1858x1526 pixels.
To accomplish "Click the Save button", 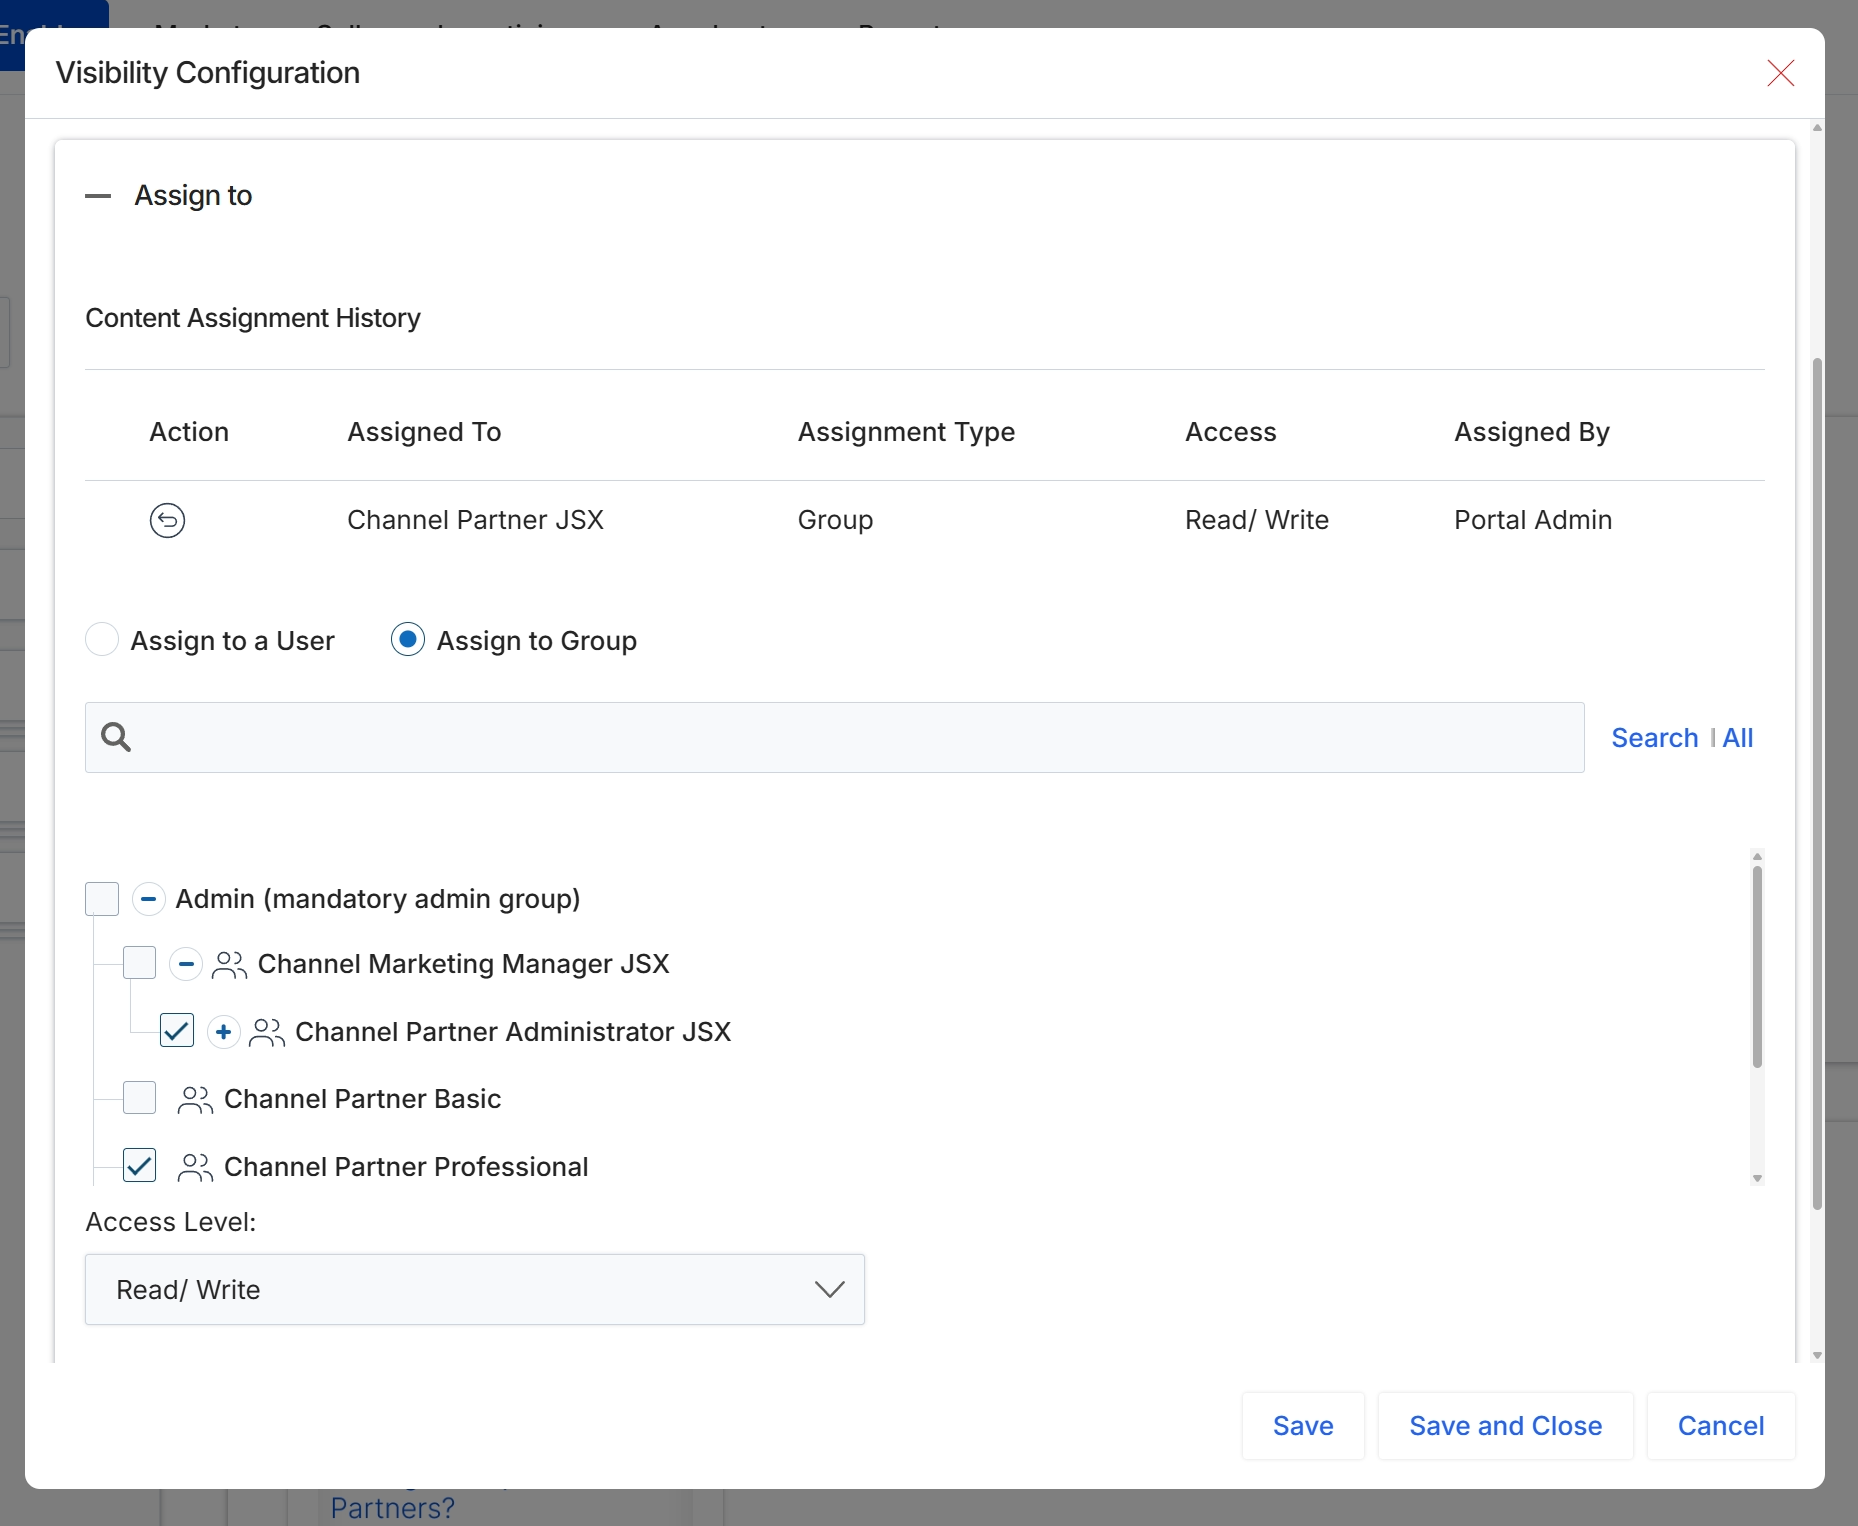I will [x=1303, y=1426].
